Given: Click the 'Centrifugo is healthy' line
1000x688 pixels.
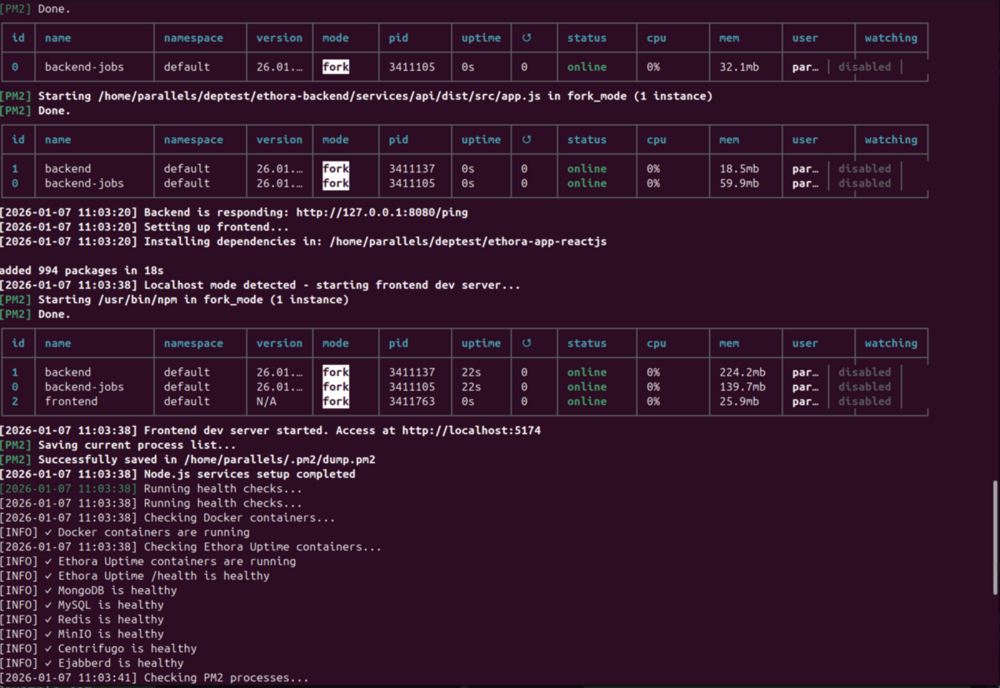Looking at the screenshot, I should click(98, 649).
